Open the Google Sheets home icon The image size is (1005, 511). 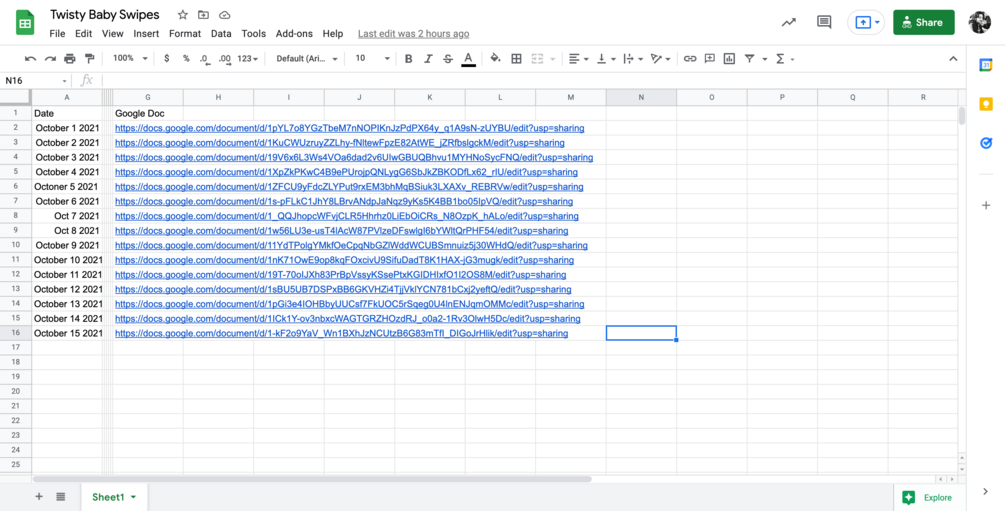tap(25, 23)
